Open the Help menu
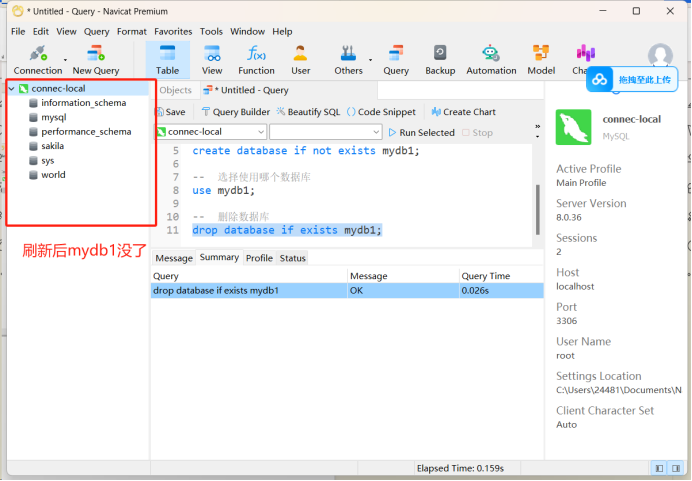 coord(282,32)
